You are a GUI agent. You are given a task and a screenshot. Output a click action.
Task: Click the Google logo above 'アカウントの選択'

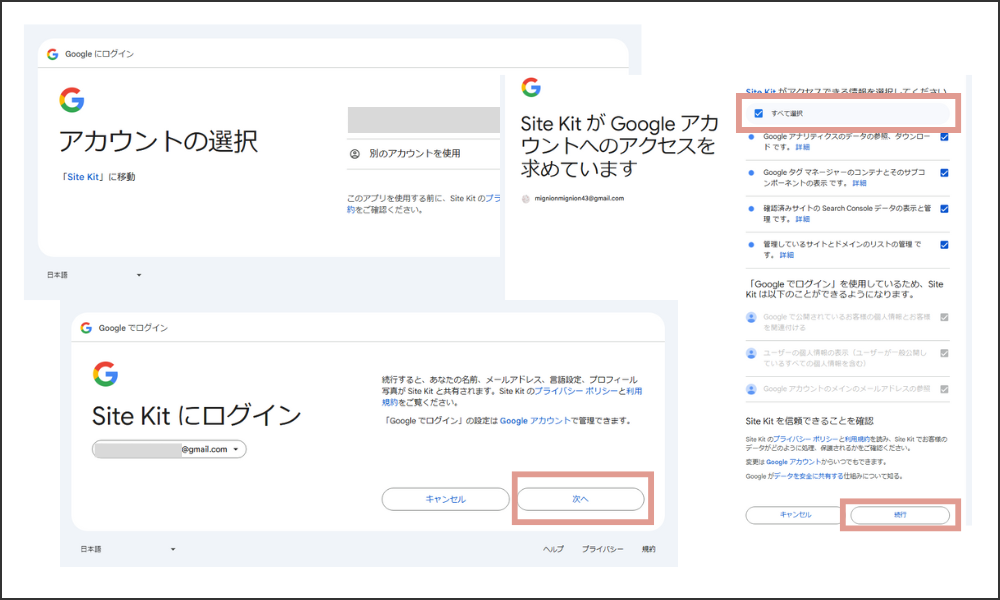72,100
